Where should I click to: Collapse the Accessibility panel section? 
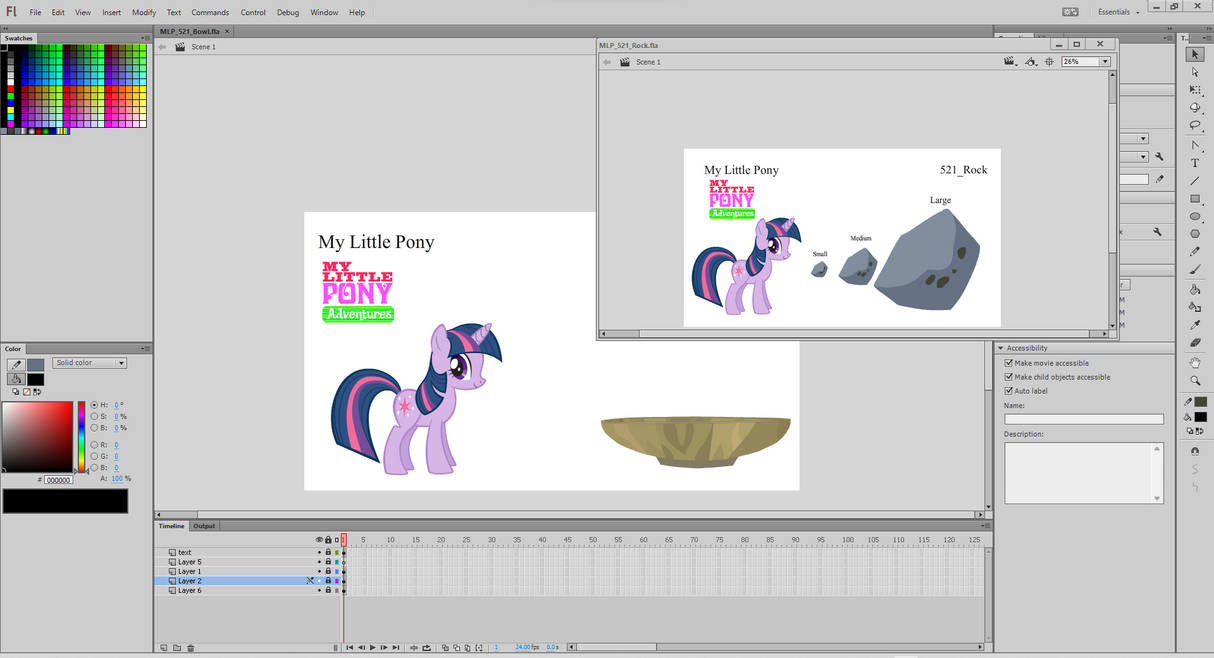(1001, 348)
